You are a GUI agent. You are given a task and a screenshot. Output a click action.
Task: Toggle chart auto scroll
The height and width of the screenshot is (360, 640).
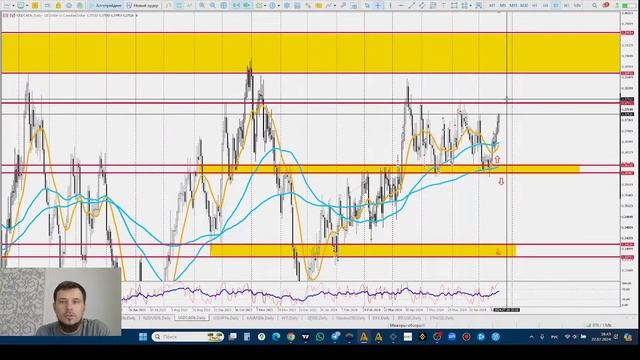236,6
